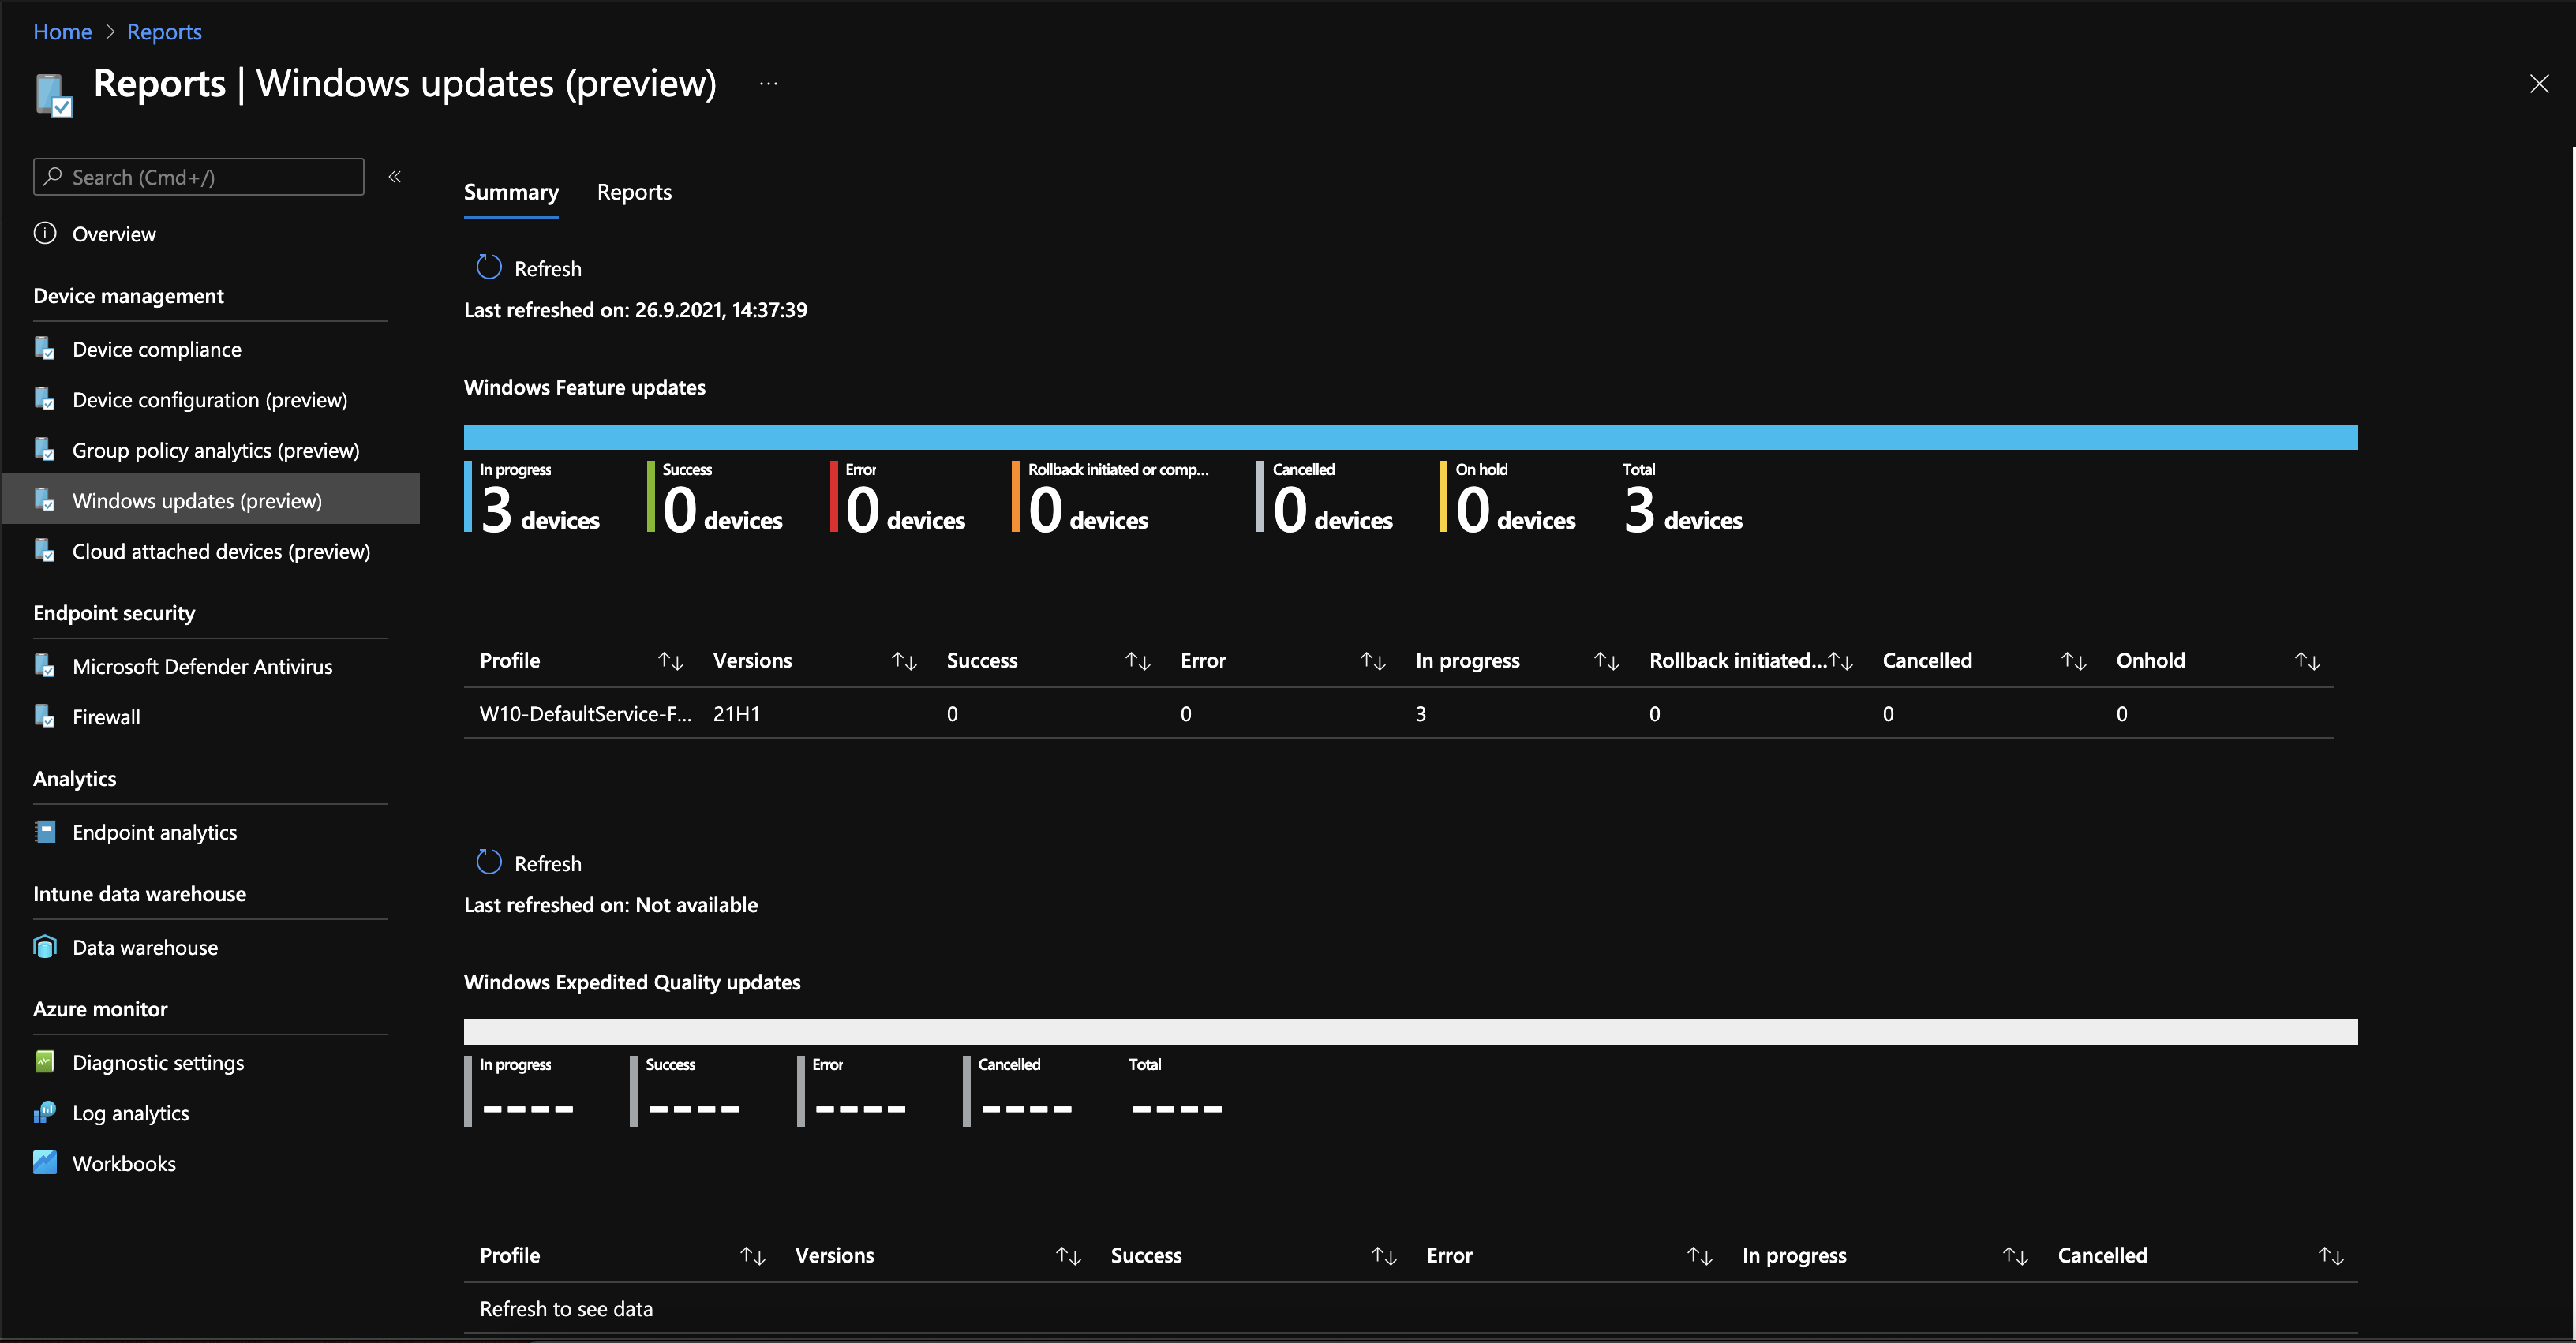Sort Feature updates table by Error
This screenshot has height=1343, width=2576.
click(x=1373, y=661)
